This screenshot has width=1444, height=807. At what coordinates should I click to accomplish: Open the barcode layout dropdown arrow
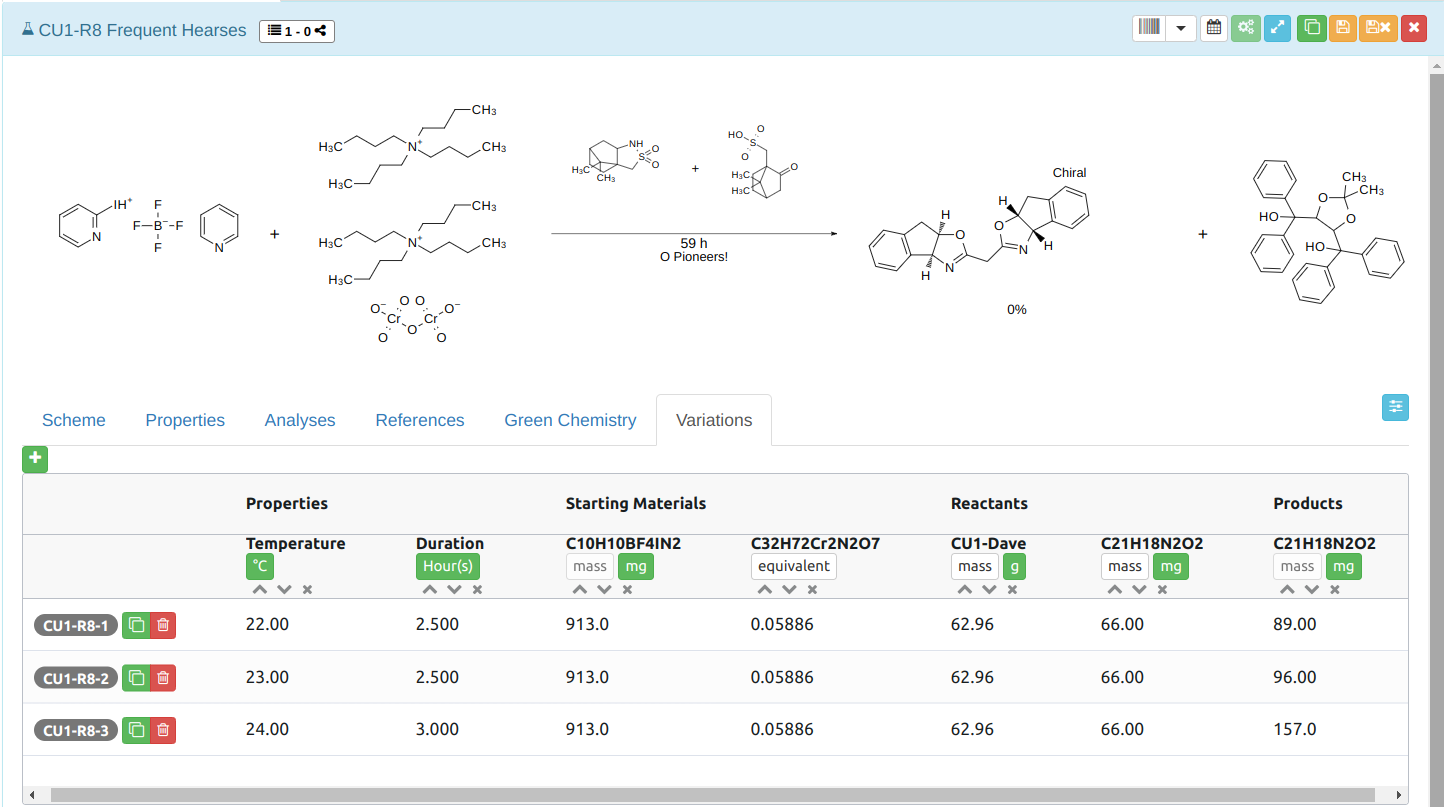[1181, 28]
